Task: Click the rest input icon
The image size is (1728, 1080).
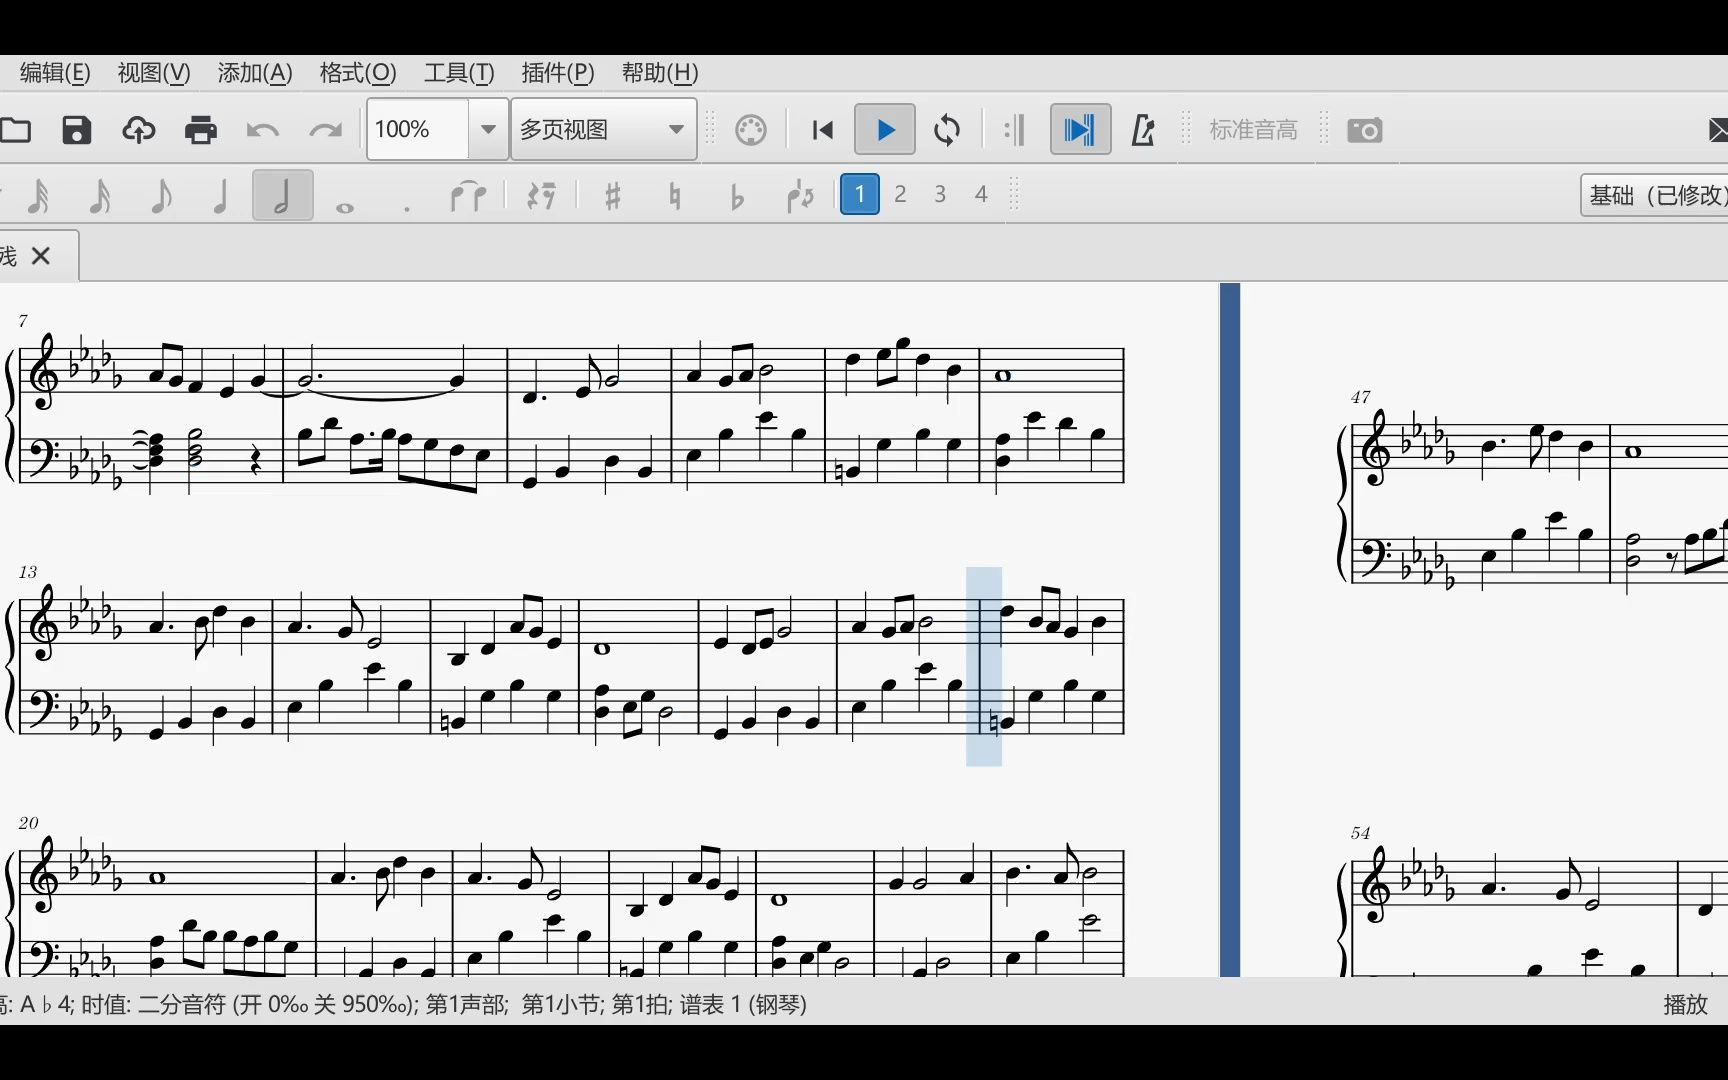Action: [541, 196]
